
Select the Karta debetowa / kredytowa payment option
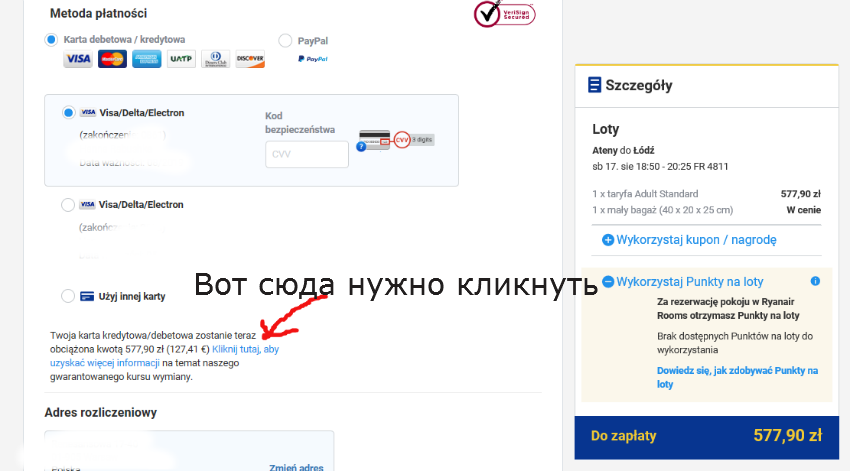pos(51,40)
